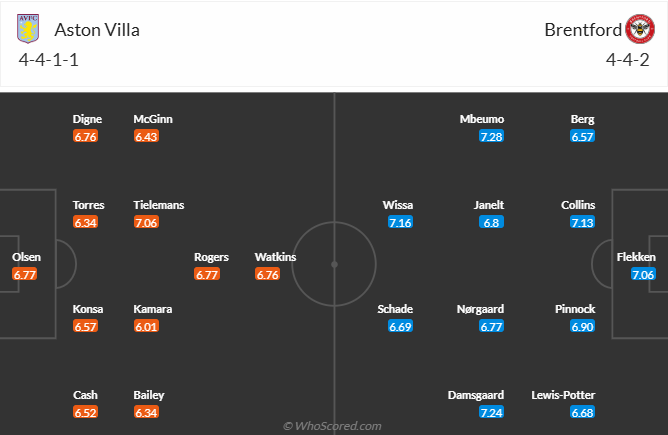Click player Wissa's name

click(398, 205)
